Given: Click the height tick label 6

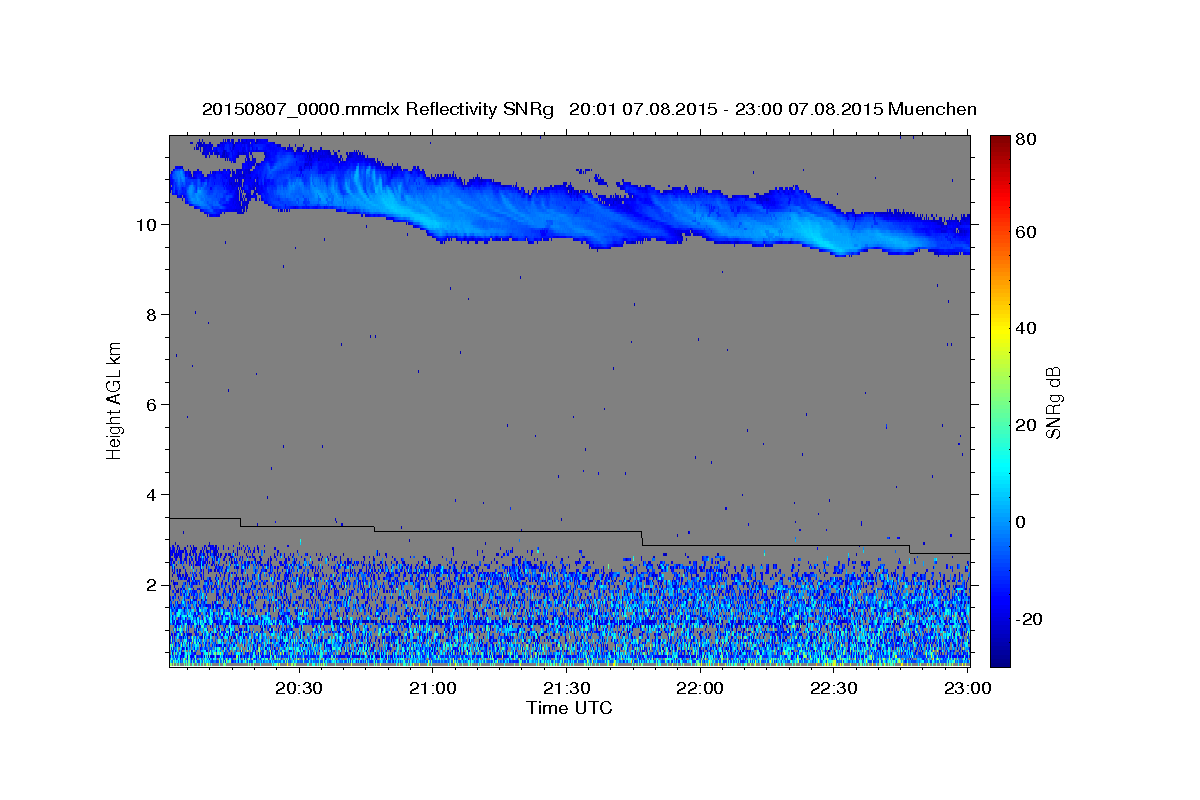Looking at the screenshot, I should (x=152, y=404).
